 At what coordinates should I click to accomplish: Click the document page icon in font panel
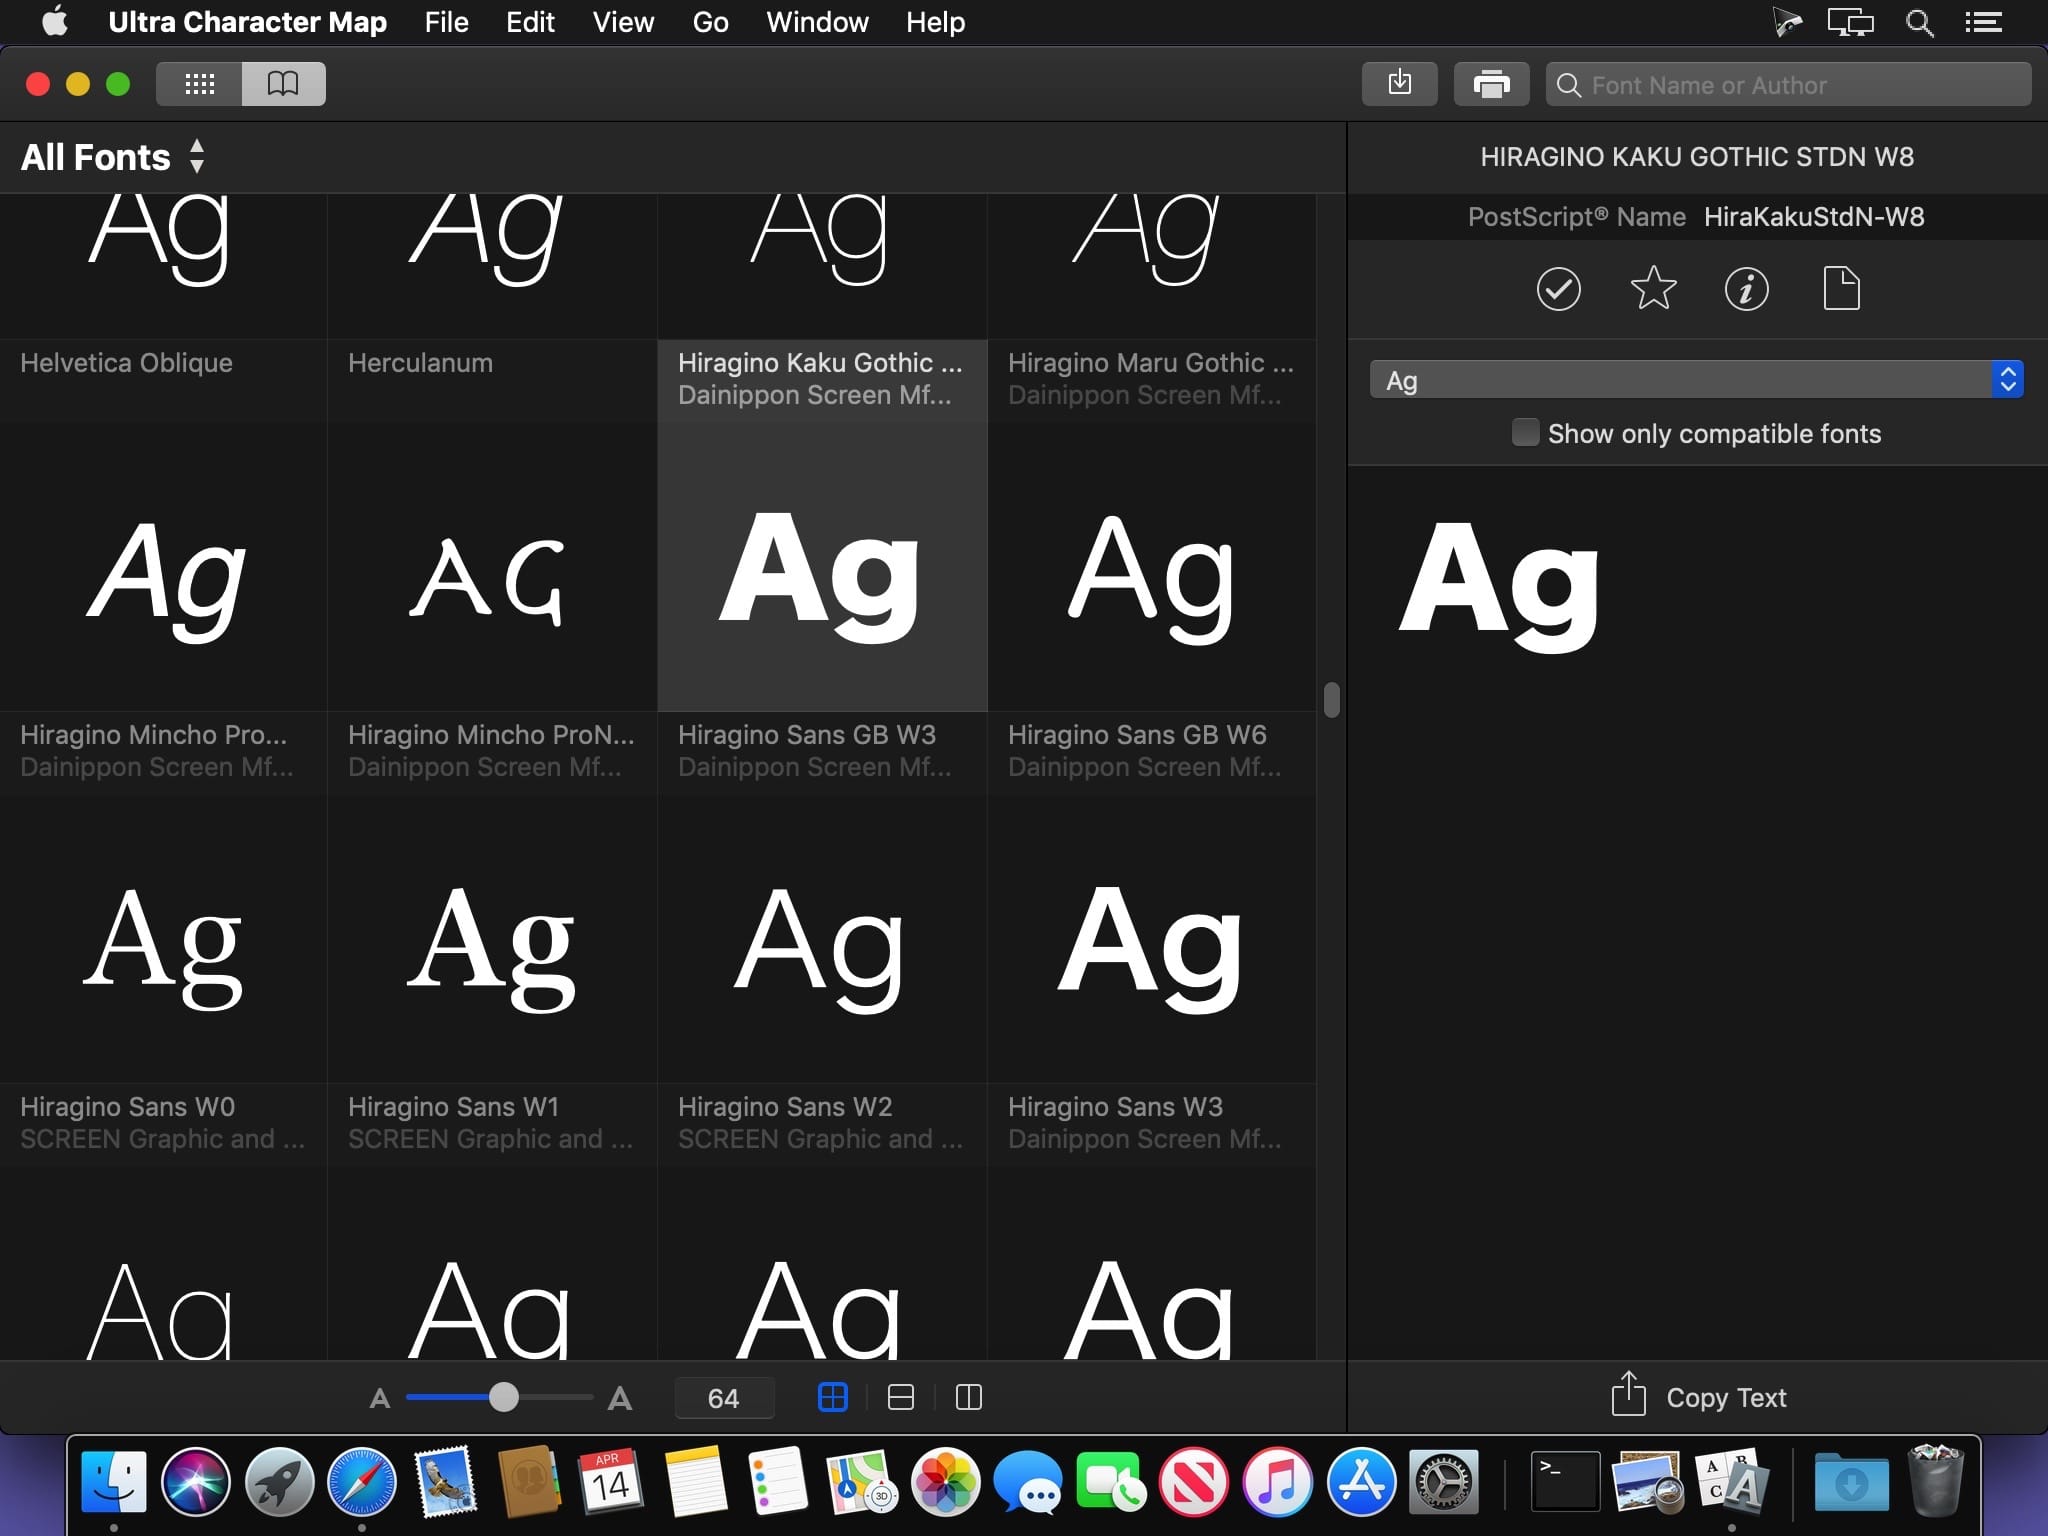click(x=1841, y=289)
